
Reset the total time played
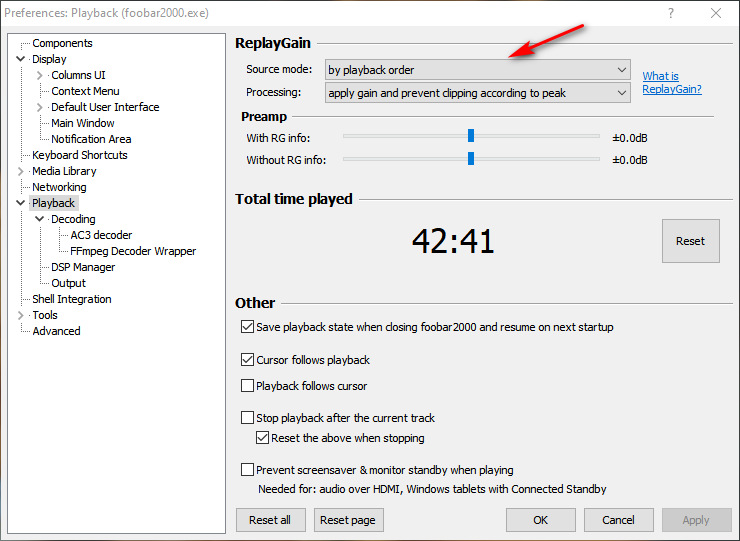point(690,241)
